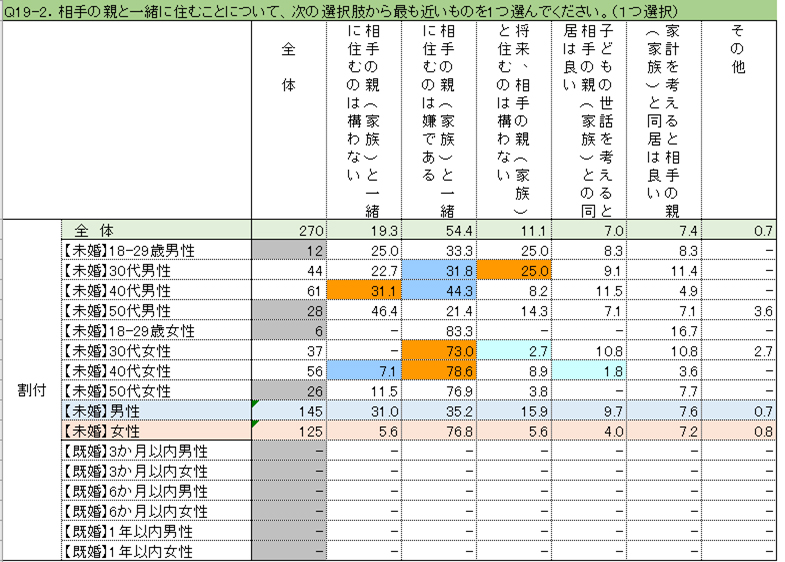The image size is (785, 562).
Task: Select the total count cell 270
Action: [289, 229]
